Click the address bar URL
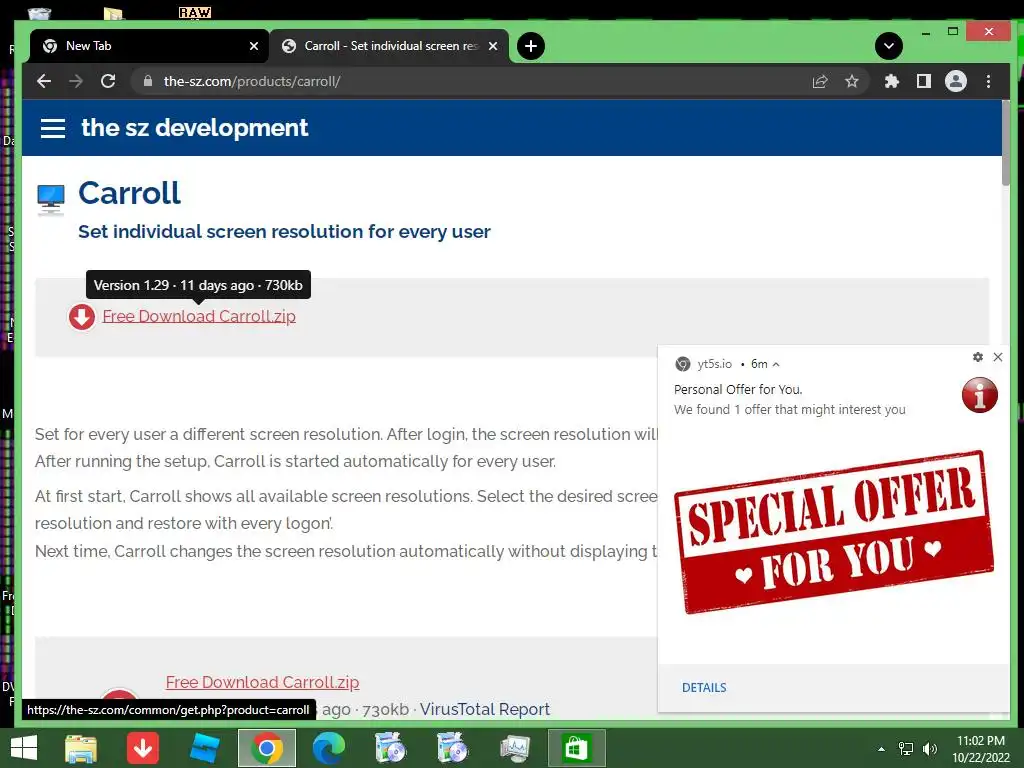 tap(252, 81)
